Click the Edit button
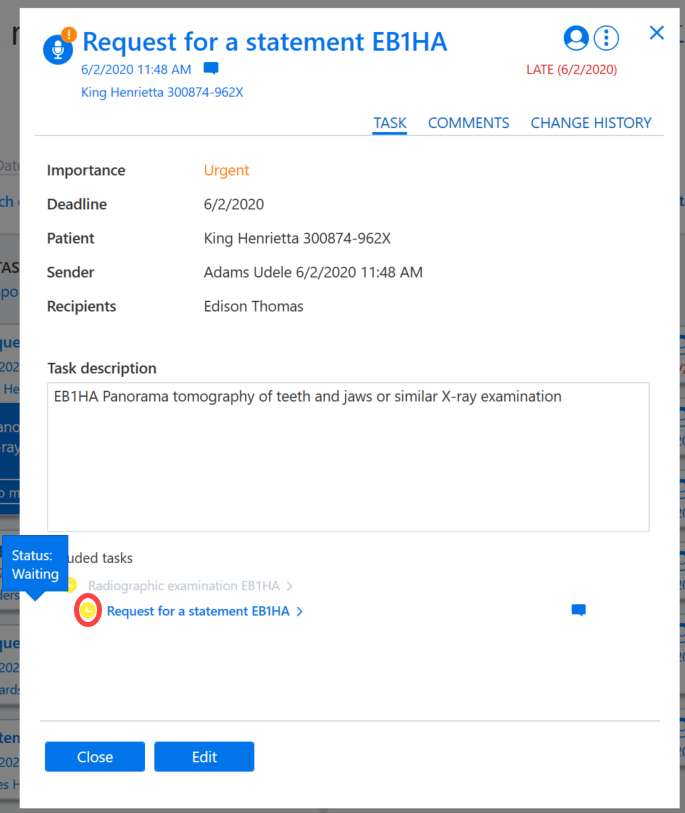The width and height of the screenshot is (685, 813). (204, 756)
